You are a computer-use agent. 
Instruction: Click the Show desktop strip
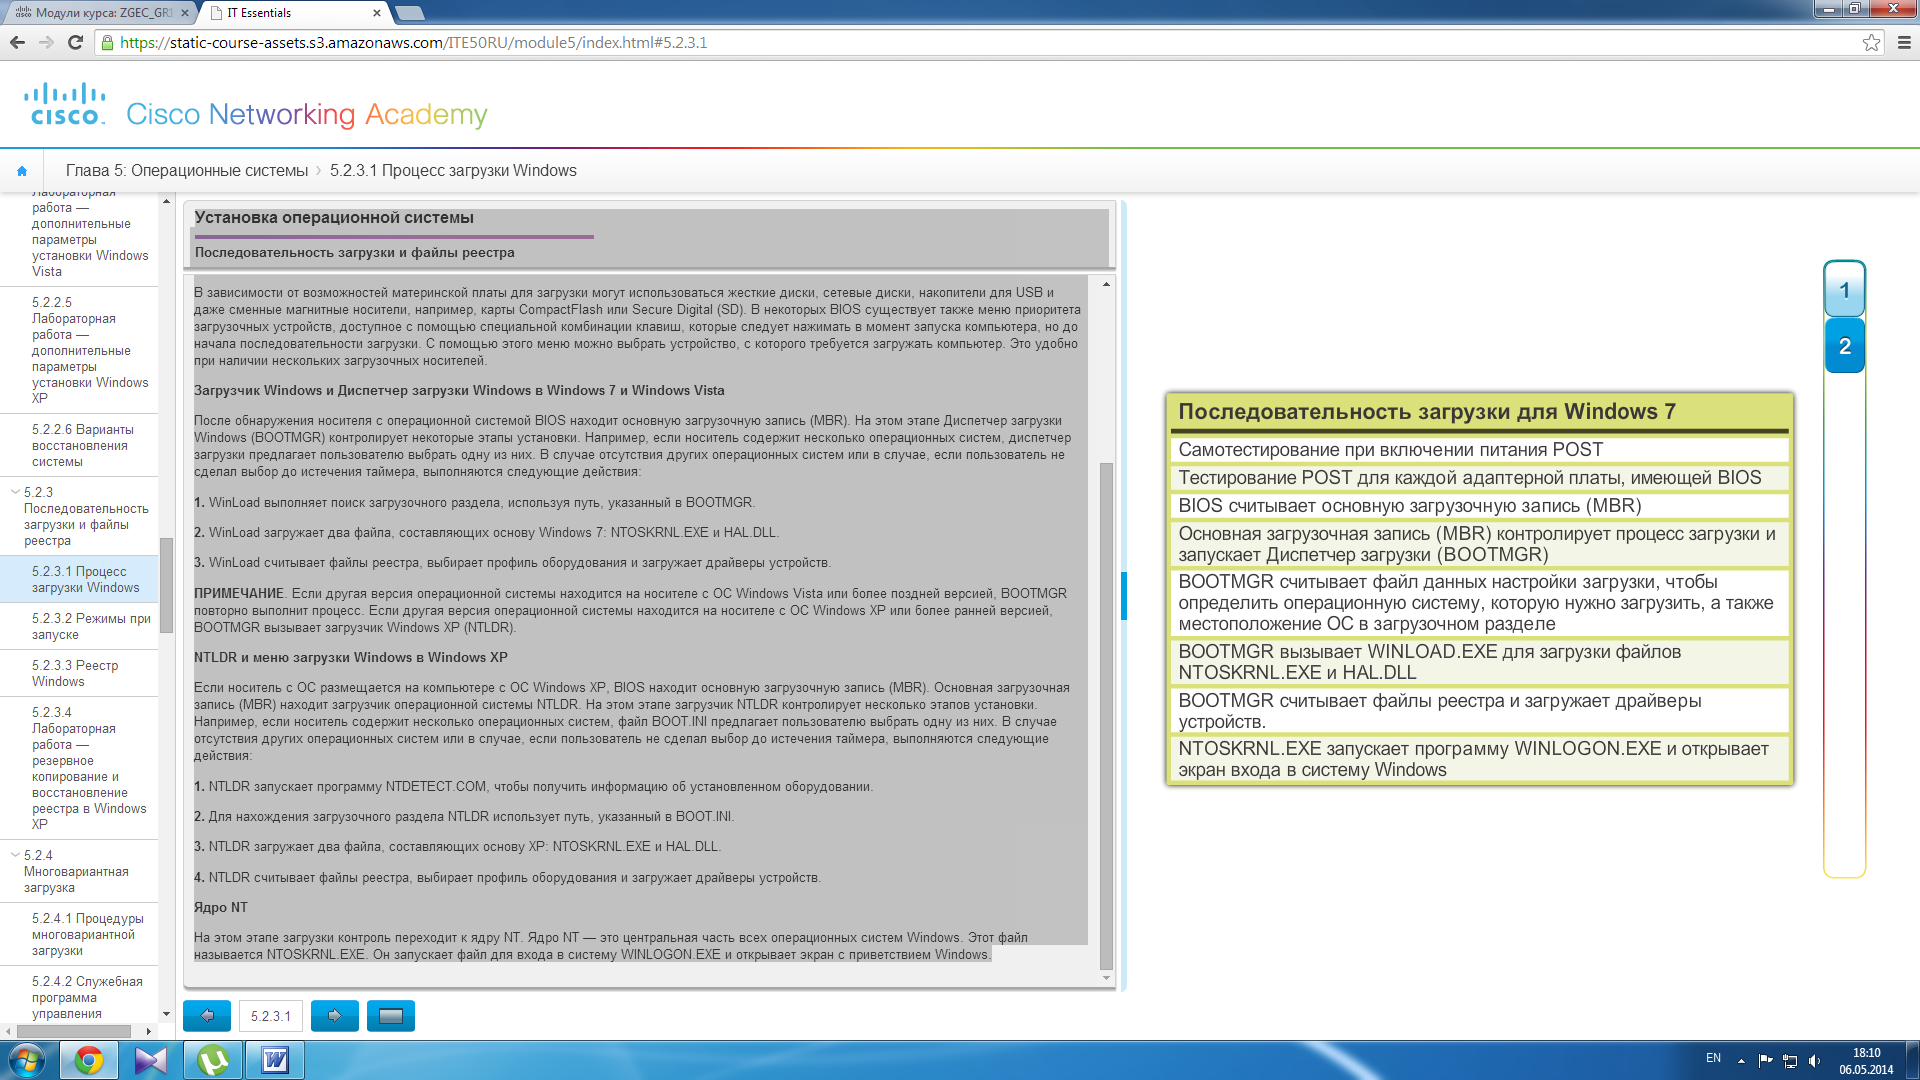(1912, 1060)
